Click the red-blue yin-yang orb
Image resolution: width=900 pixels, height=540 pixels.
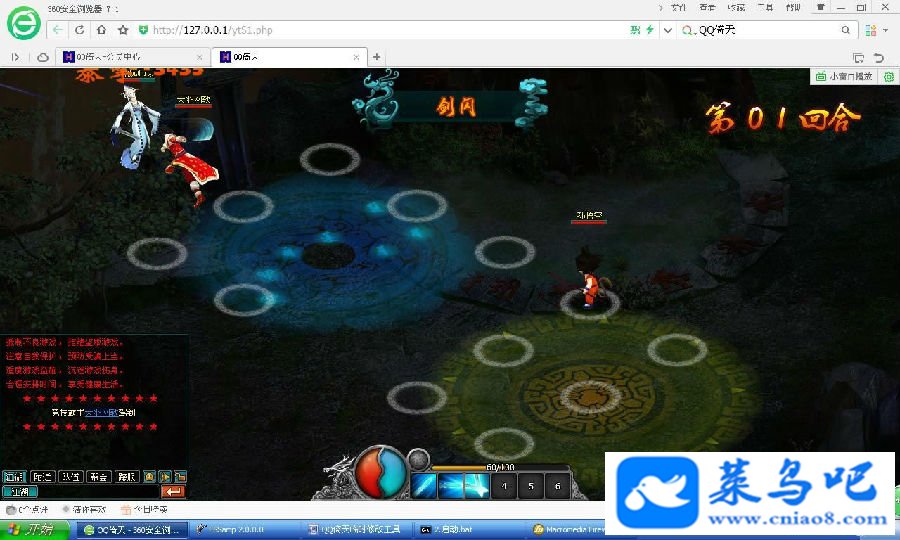(x=380, y=473)
